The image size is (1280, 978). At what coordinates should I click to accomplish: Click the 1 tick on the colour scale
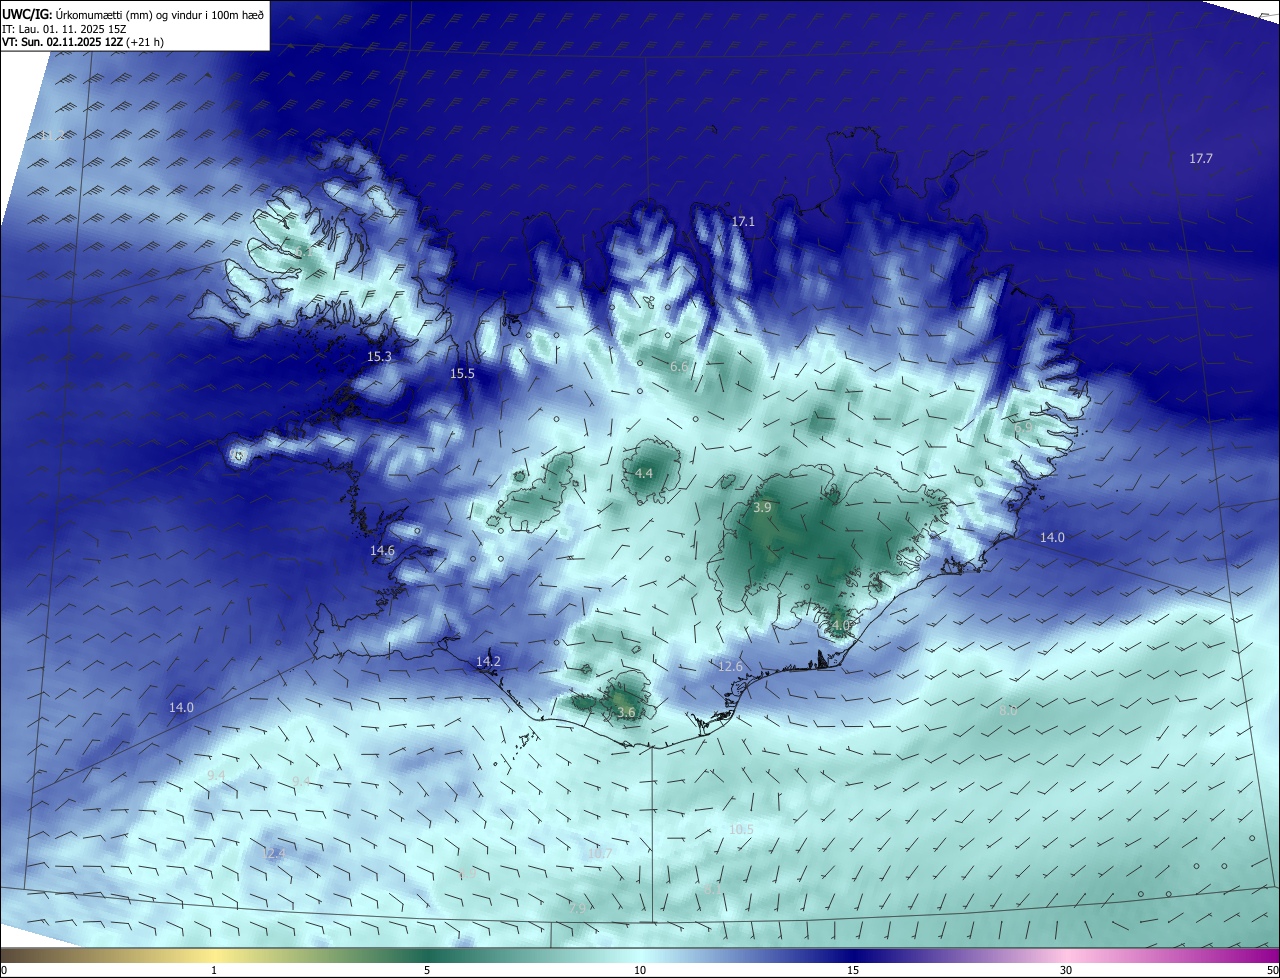click(214, 970)
